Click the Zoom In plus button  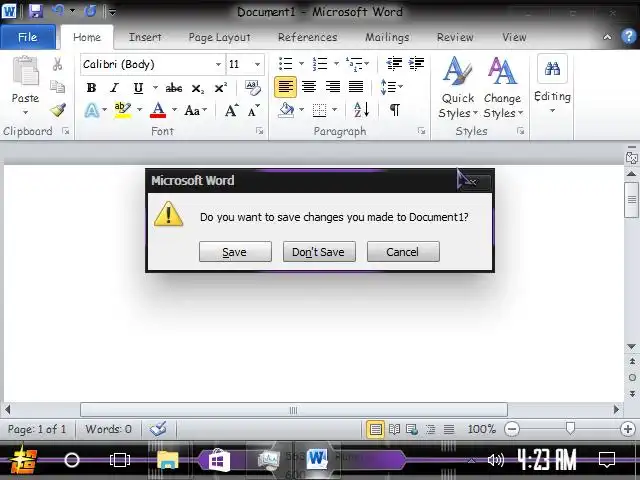(628, 429)
